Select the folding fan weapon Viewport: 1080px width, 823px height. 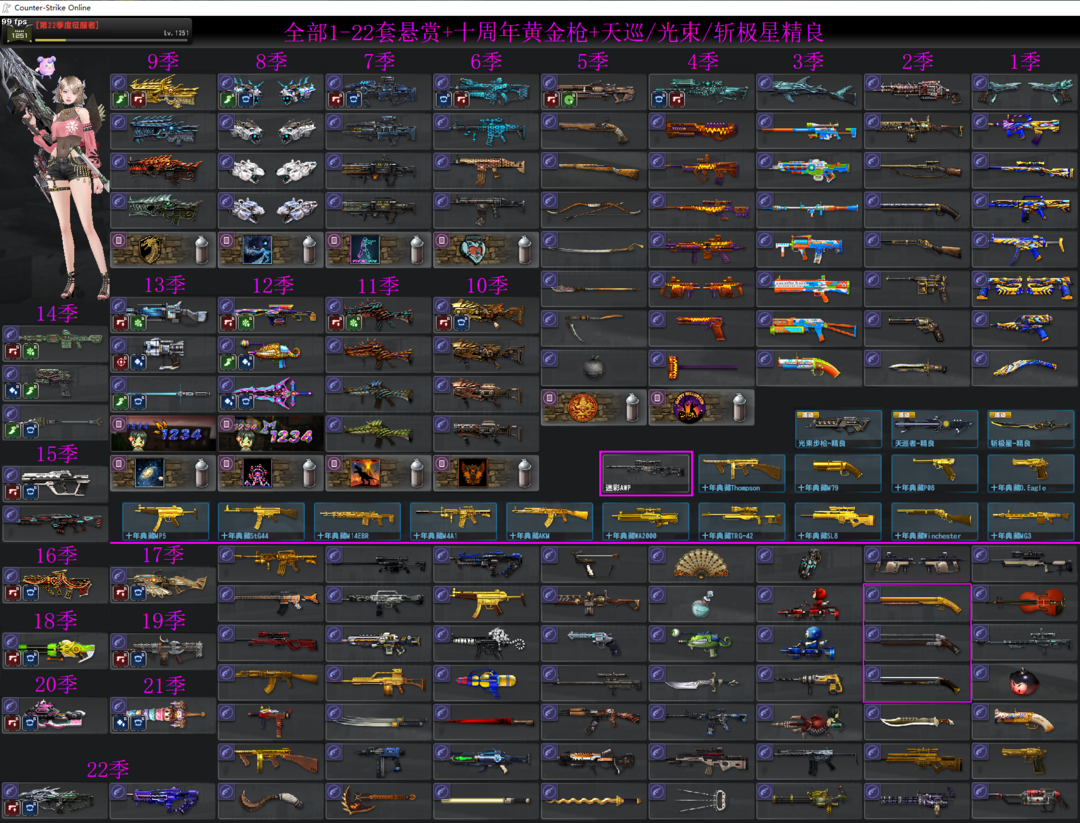701,565
